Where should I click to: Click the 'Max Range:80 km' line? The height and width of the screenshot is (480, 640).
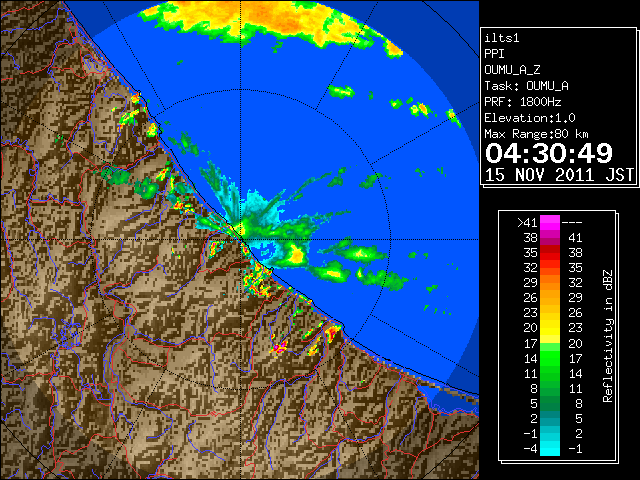[536, 134]
